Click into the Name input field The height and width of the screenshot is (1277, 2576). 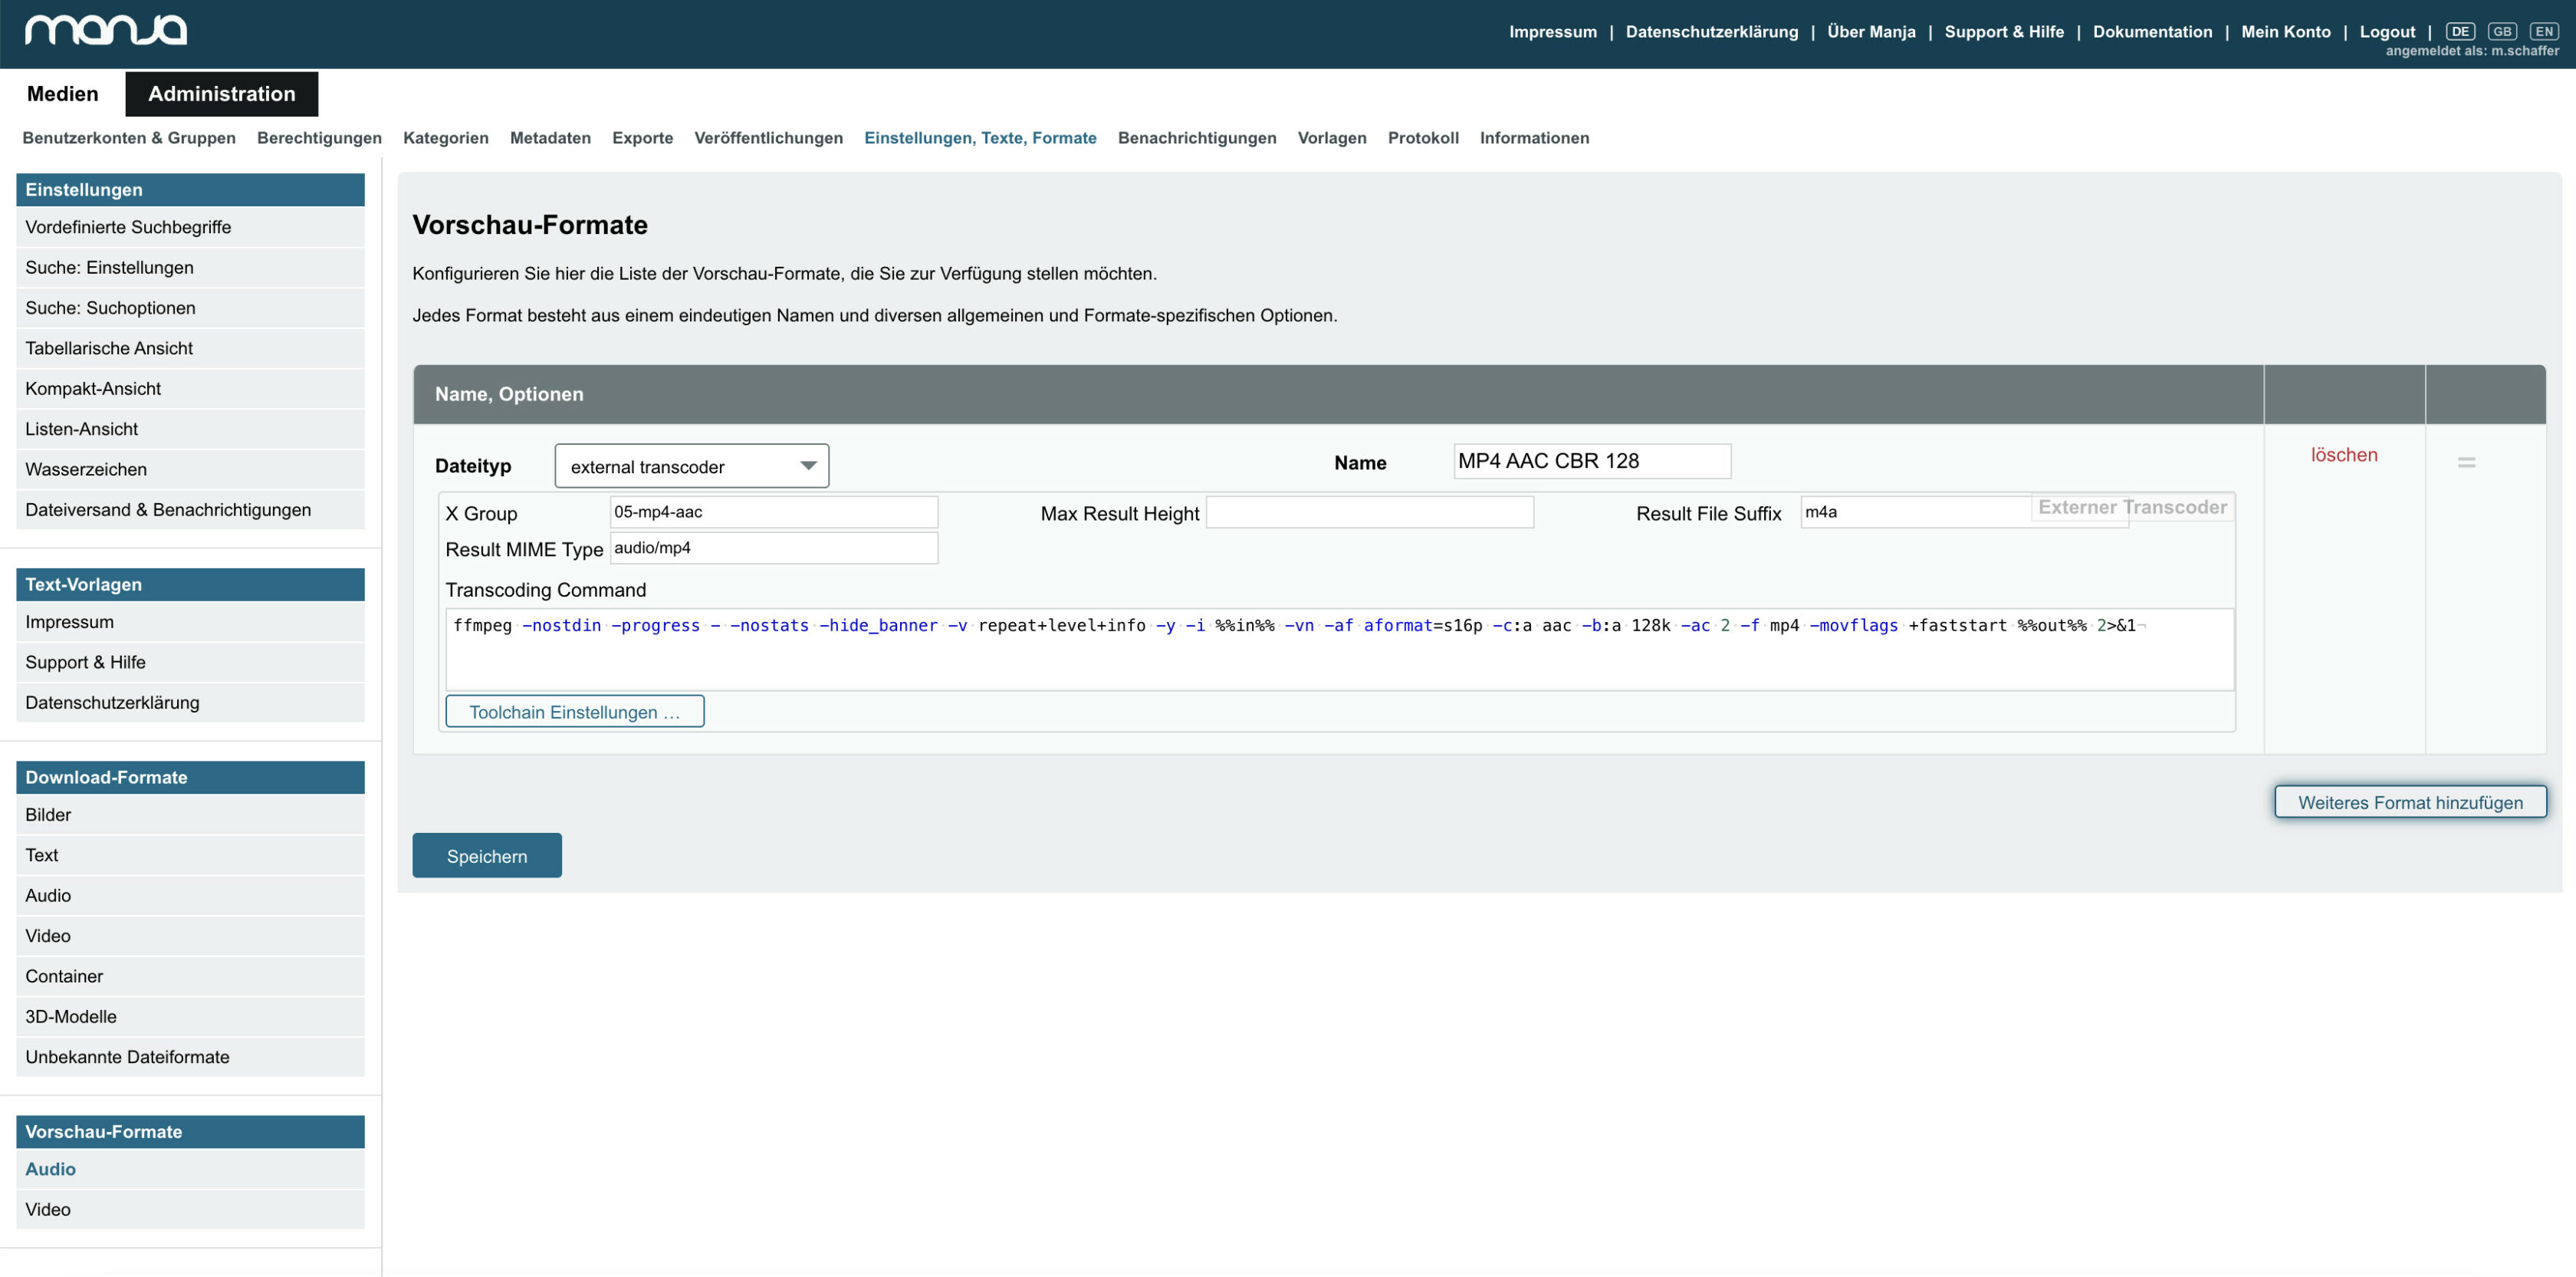[1591, 461]
